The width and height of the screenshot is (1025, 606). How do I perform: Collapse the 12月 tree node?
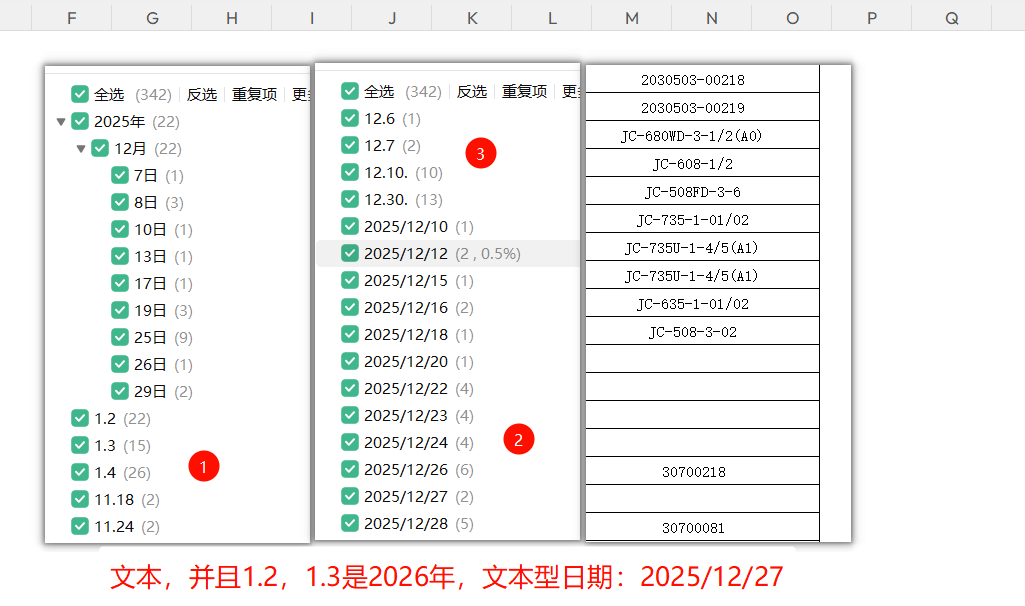(81, 149)
